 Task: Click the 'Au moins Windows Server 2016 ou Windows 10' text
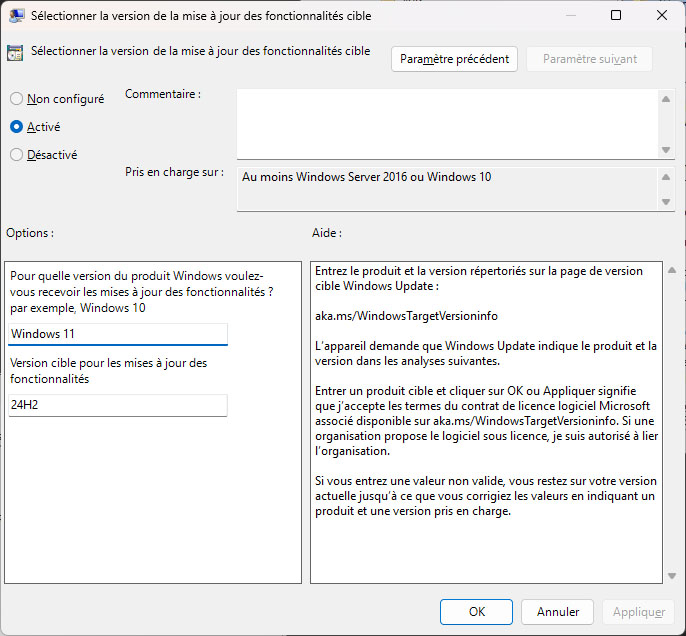pyautogui.click(x=367, y=177)
